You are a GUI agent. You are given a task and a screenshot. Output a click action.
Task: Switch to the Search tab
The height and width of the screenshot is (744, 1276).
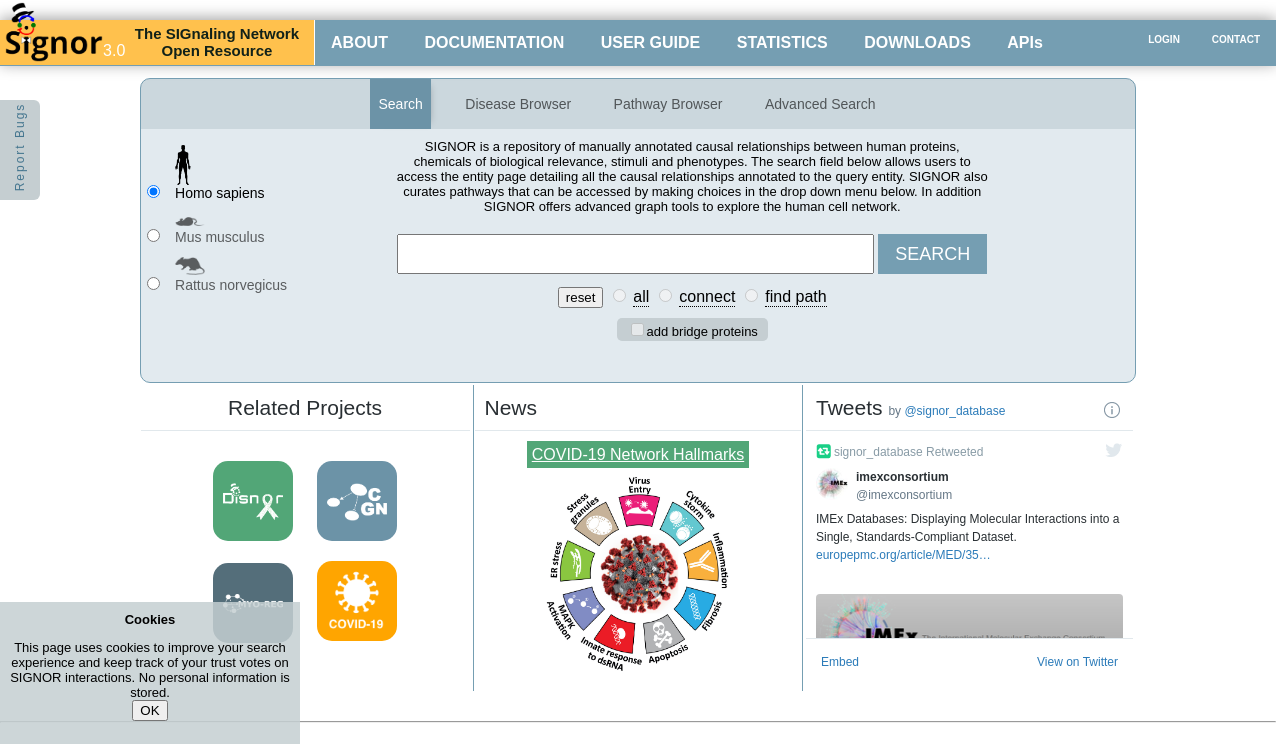(400, 104)
